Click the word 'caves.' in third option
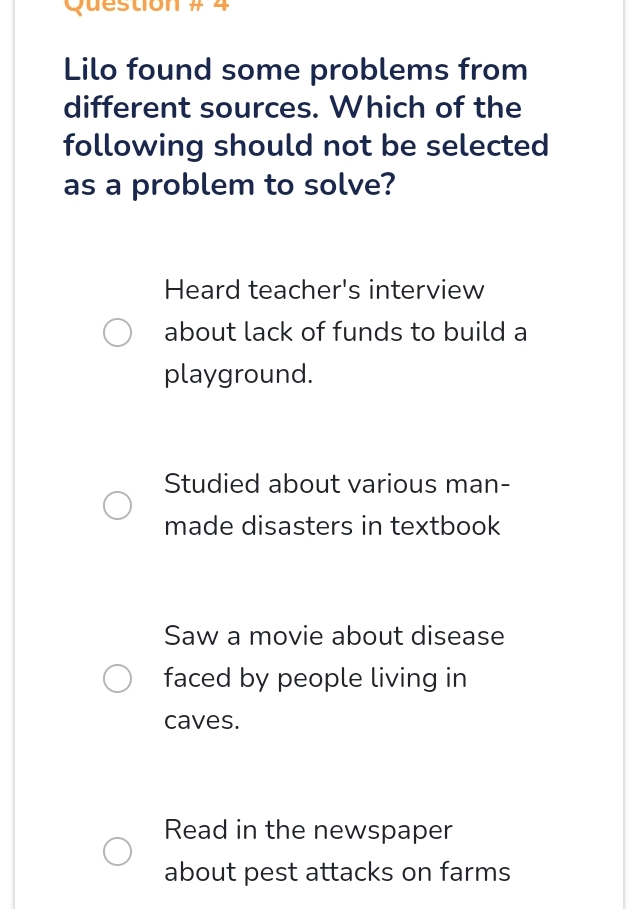Image resolution: width=641 pixels, height=909 pixels. (202, 721)
